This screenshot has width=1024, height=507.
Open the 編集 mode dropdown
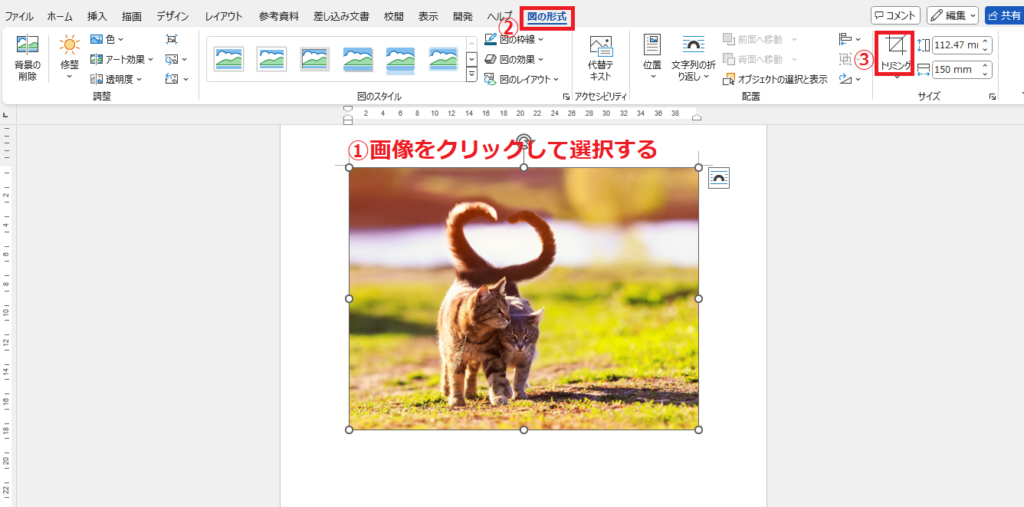tap(952, 16)
